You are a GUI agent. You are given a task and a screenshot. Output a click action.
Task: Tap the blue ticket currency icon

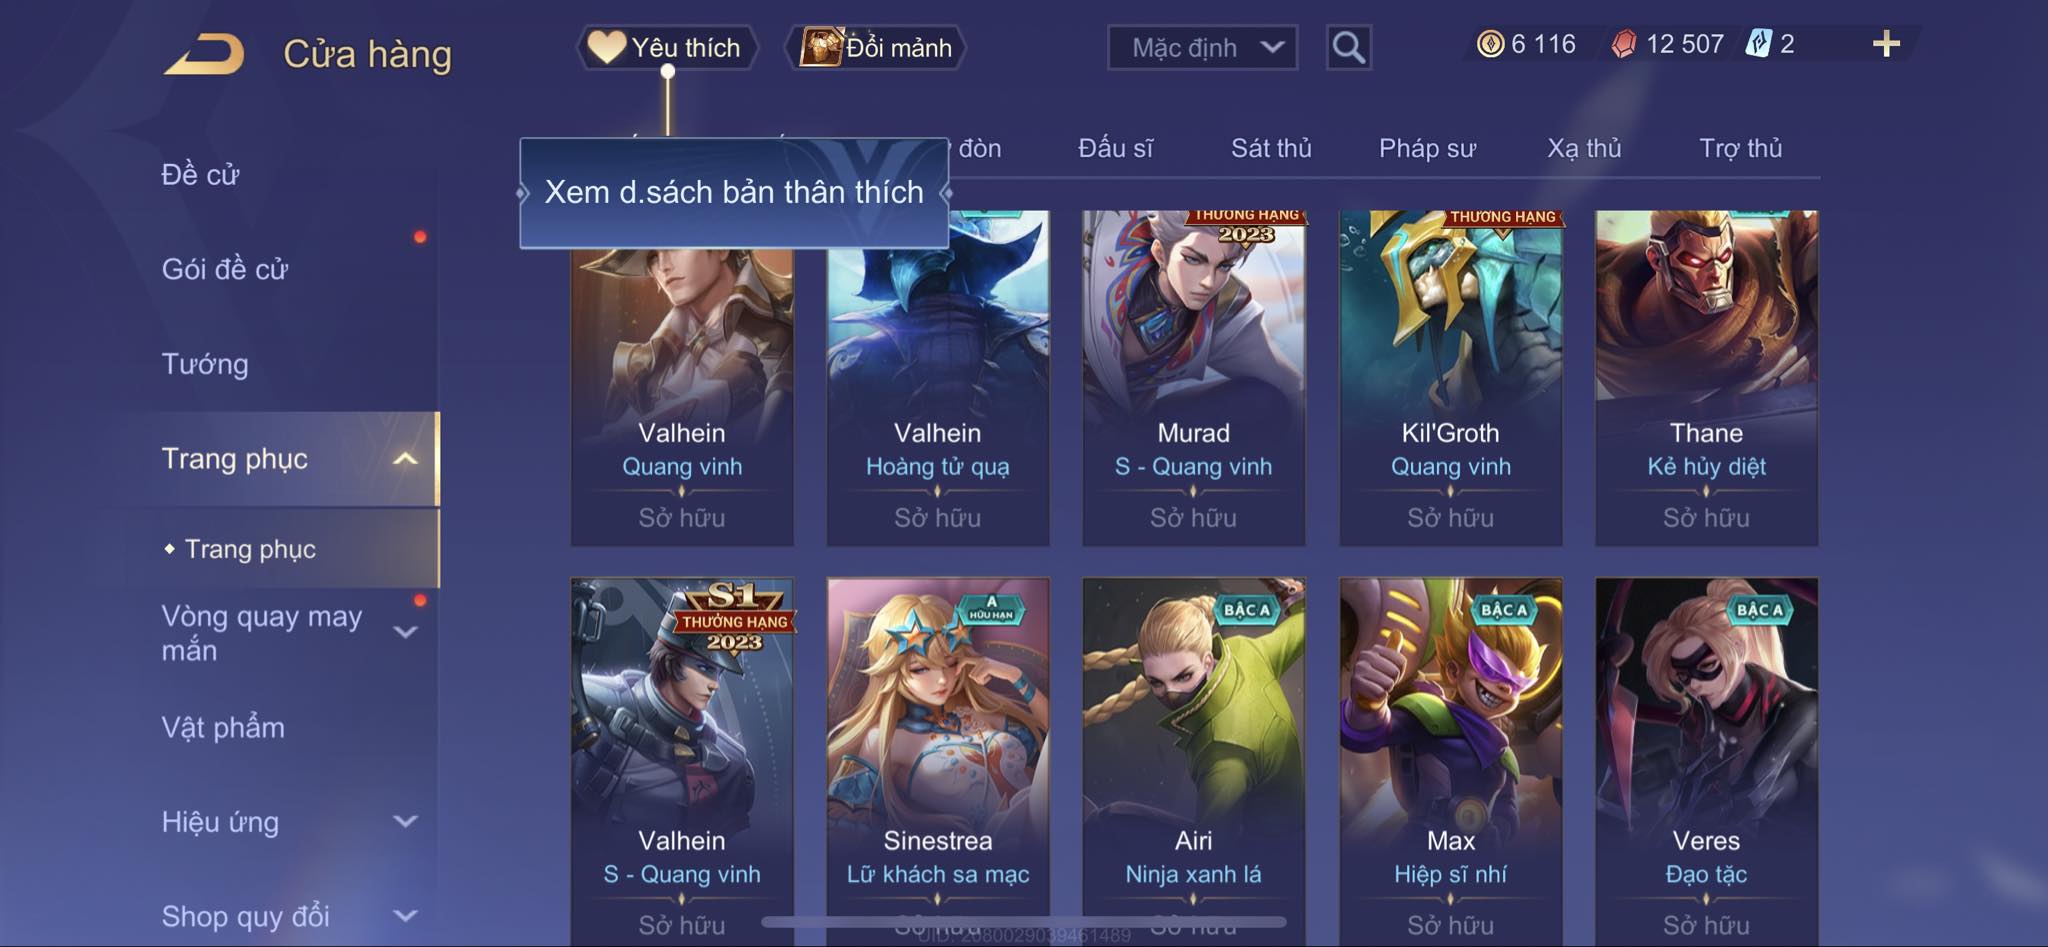click(1758, 44)
